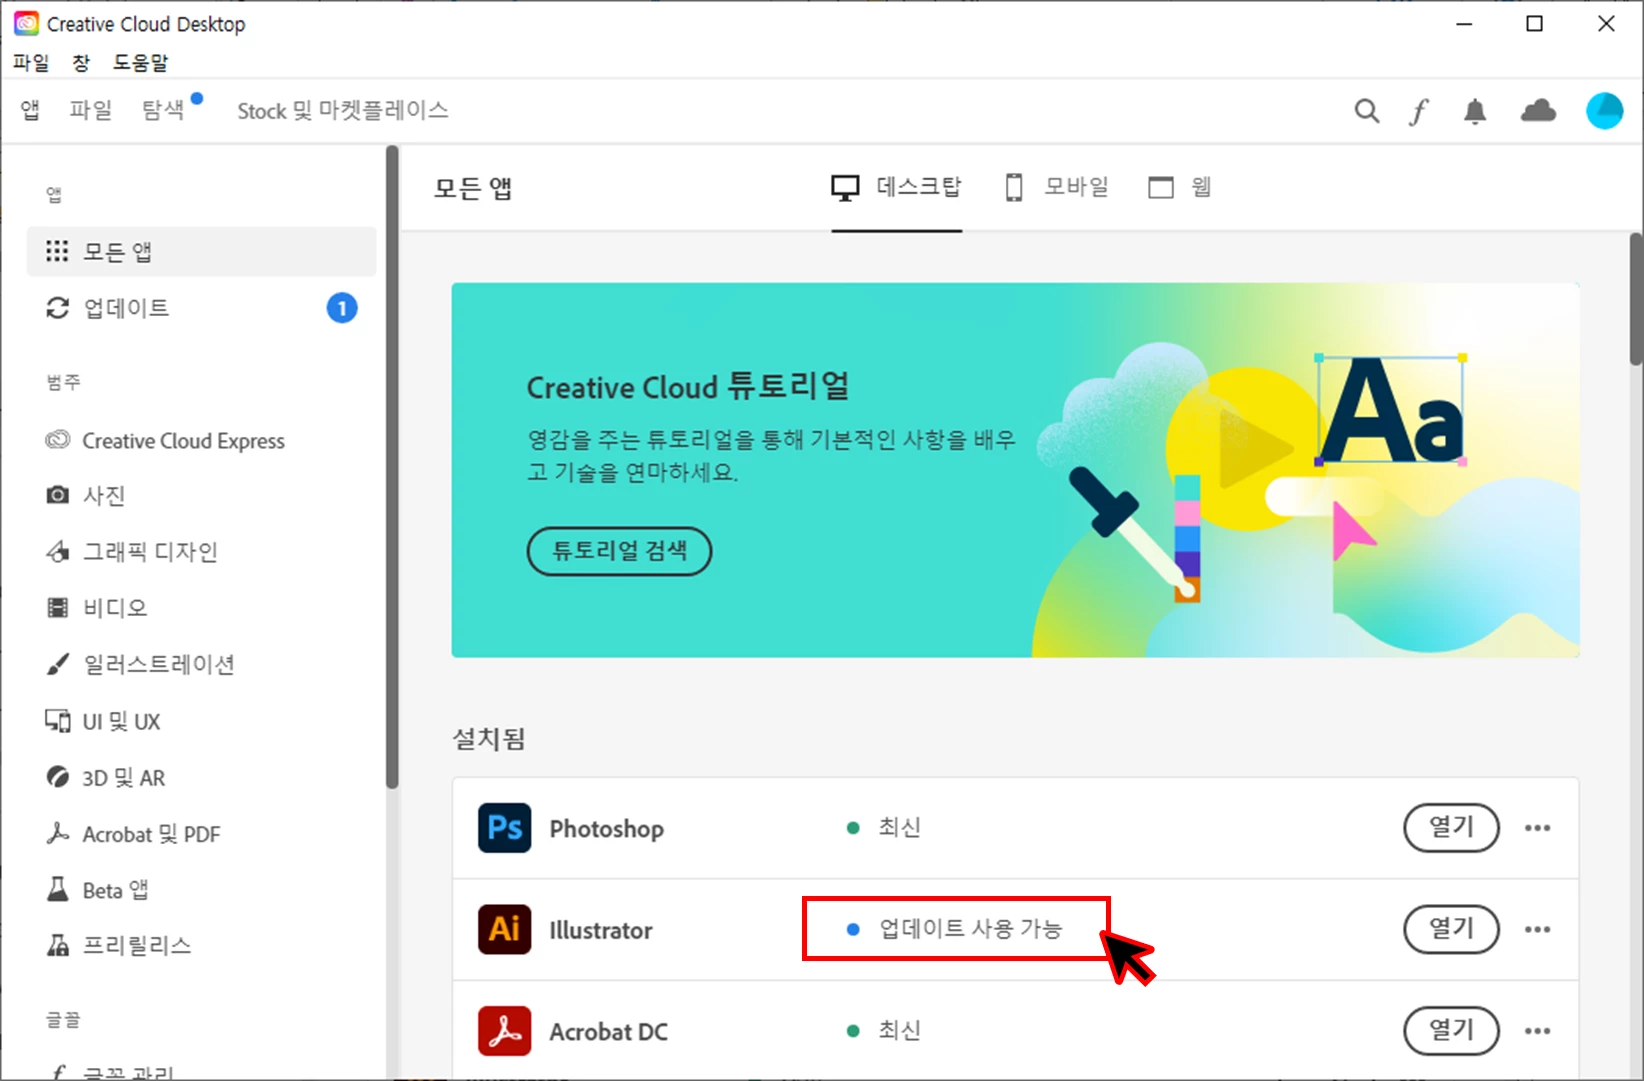Image resolution: width=1644 pixels, height=1081 pixels.
Task: Open the fonts f icon
Action: coord(1419,111)
